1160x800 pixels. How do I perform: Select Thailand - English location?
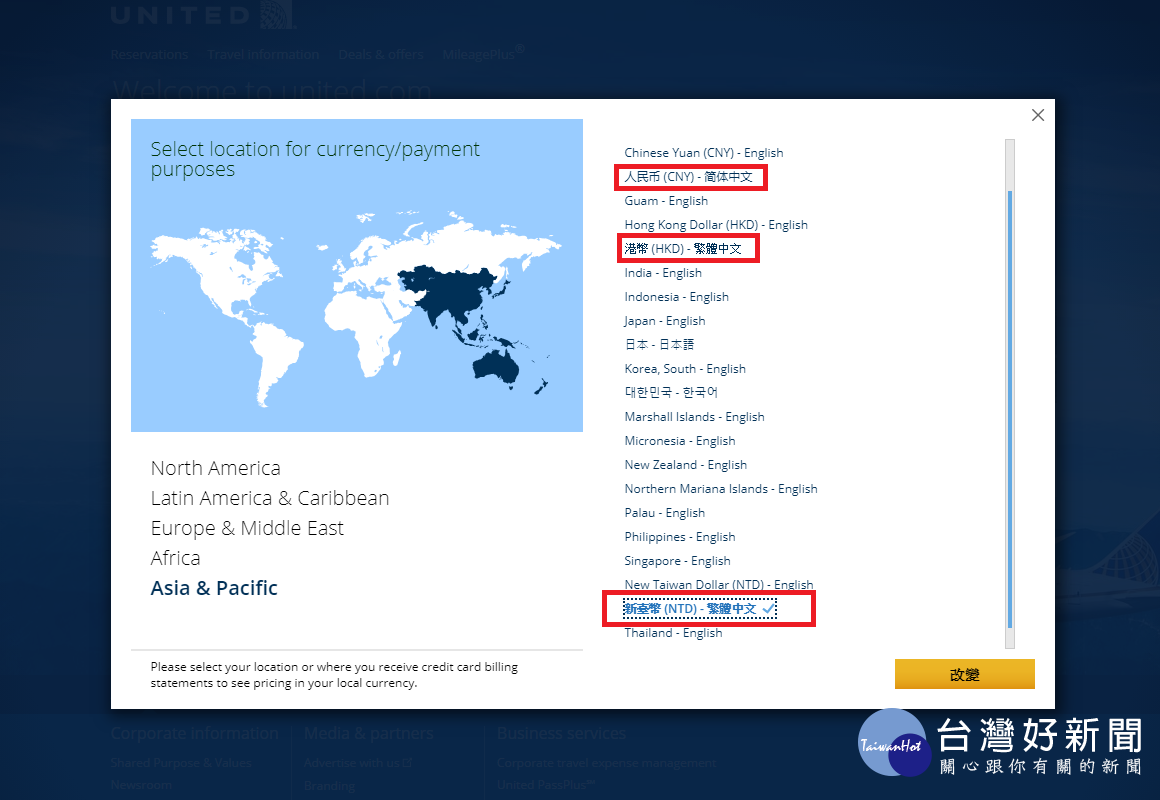point(672,633)
